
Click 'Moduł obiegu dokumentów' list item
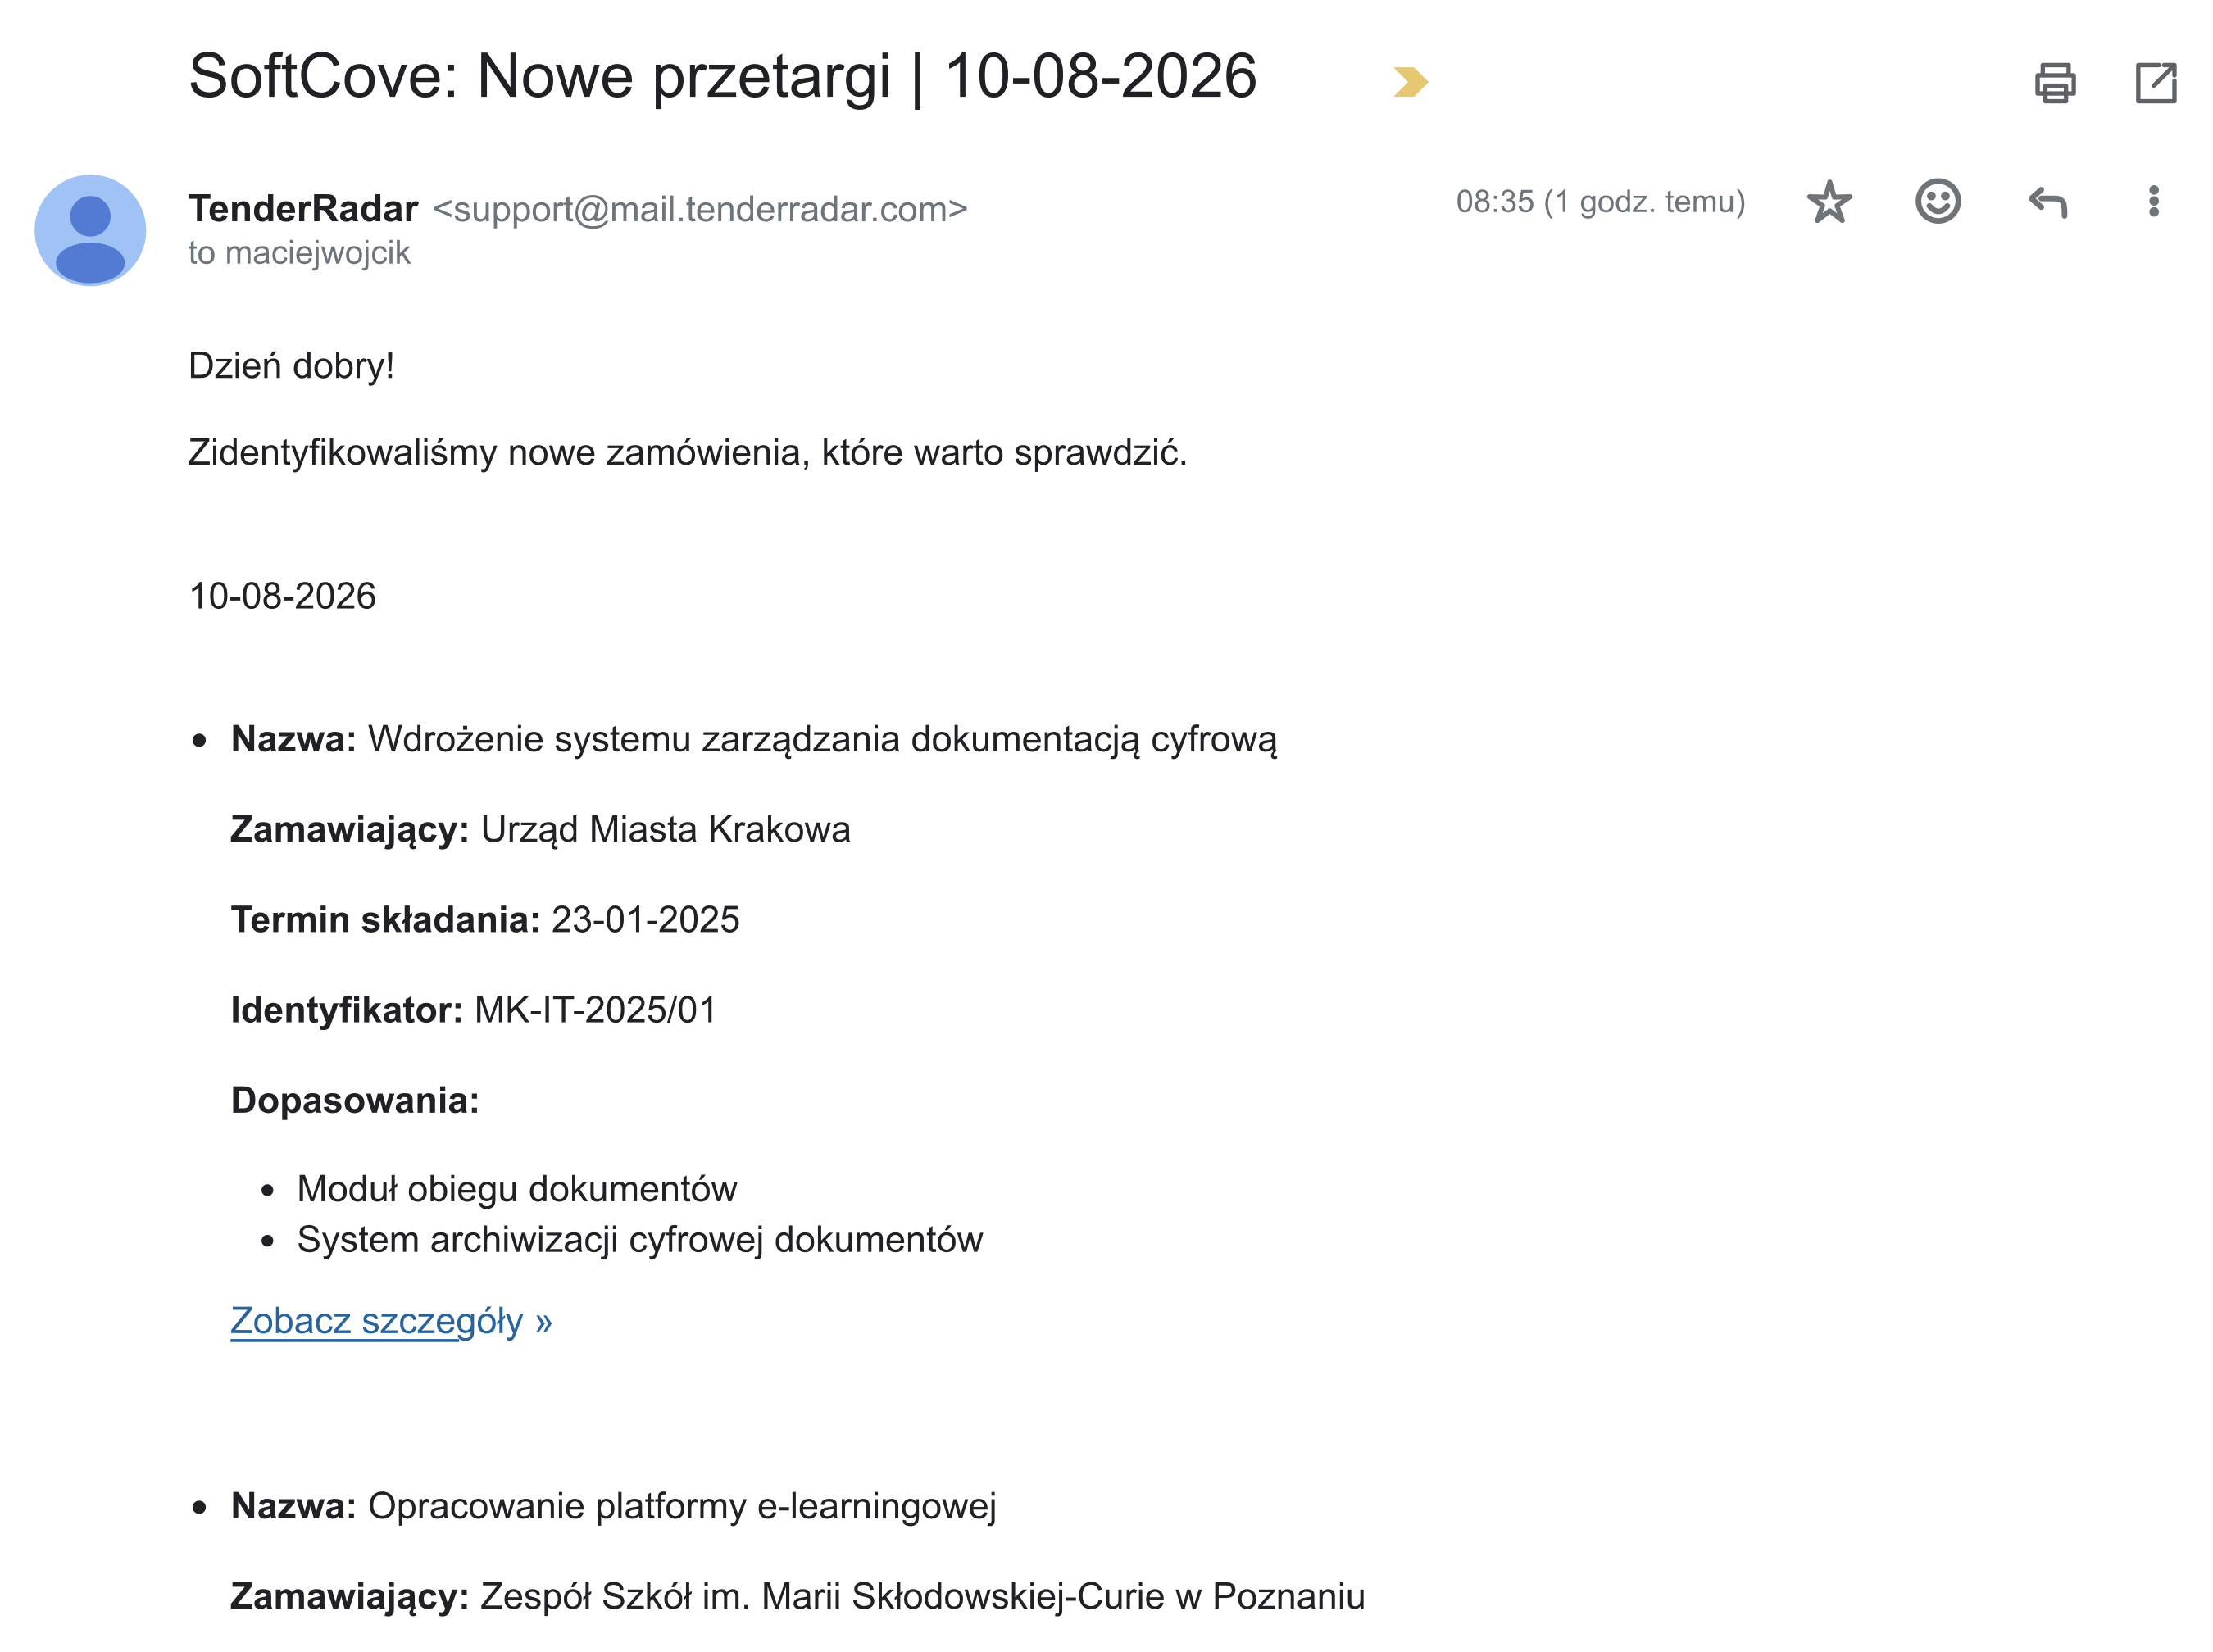[517, 1189]
